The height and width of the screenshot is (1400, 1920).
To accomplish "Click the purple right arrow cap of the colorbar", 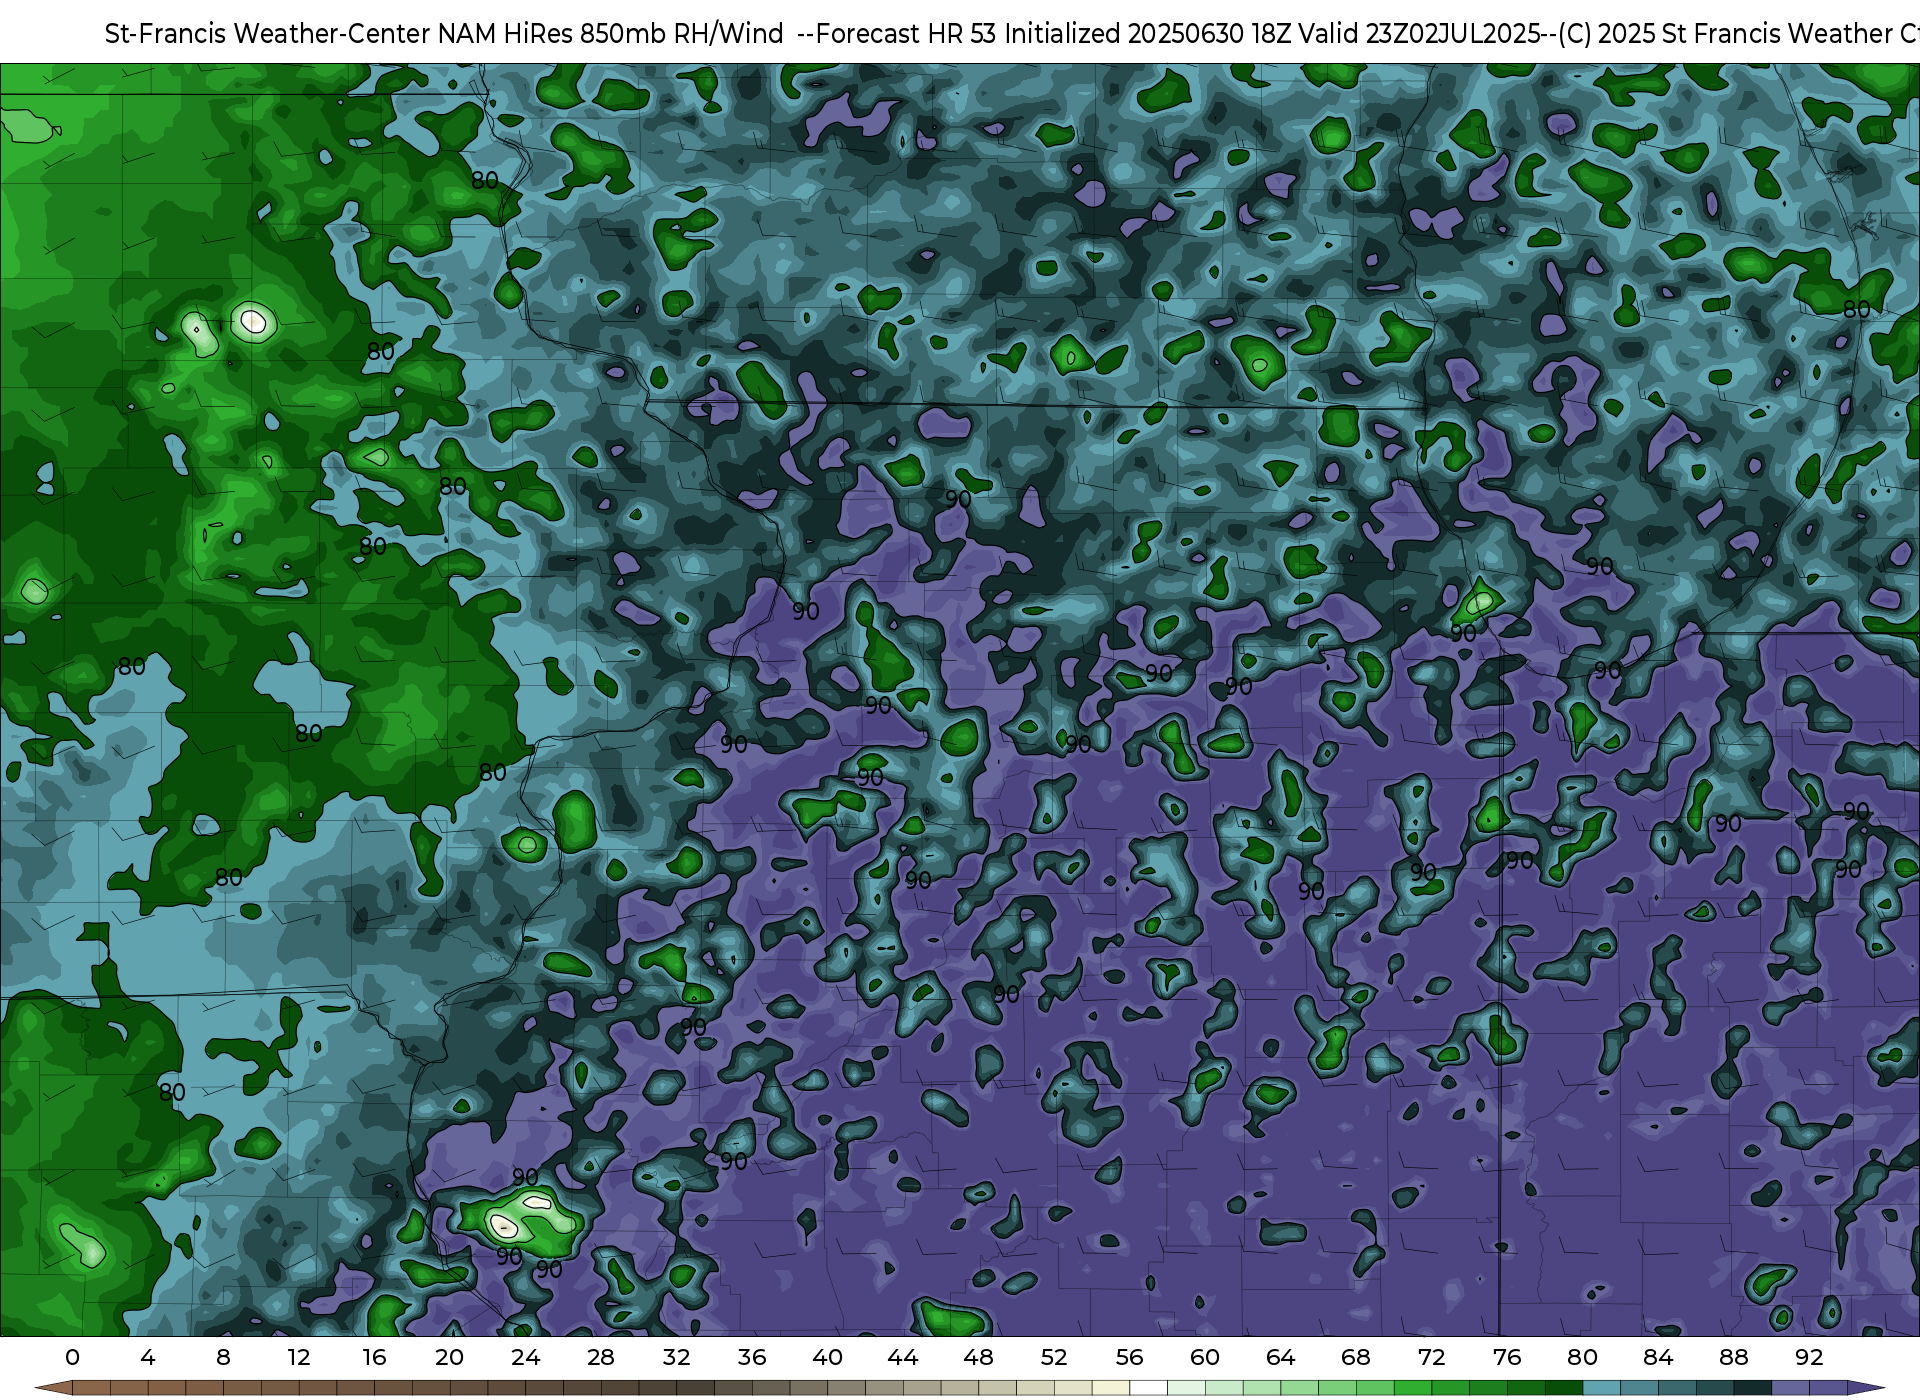I will pos(1866,1388).
